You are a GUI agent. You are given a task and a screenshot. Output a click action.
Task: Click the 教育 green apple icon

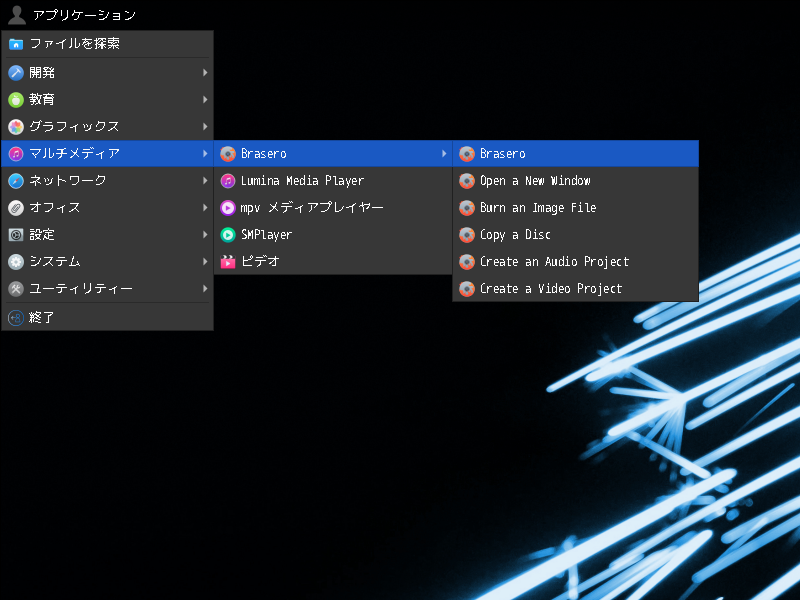point(16,99)
